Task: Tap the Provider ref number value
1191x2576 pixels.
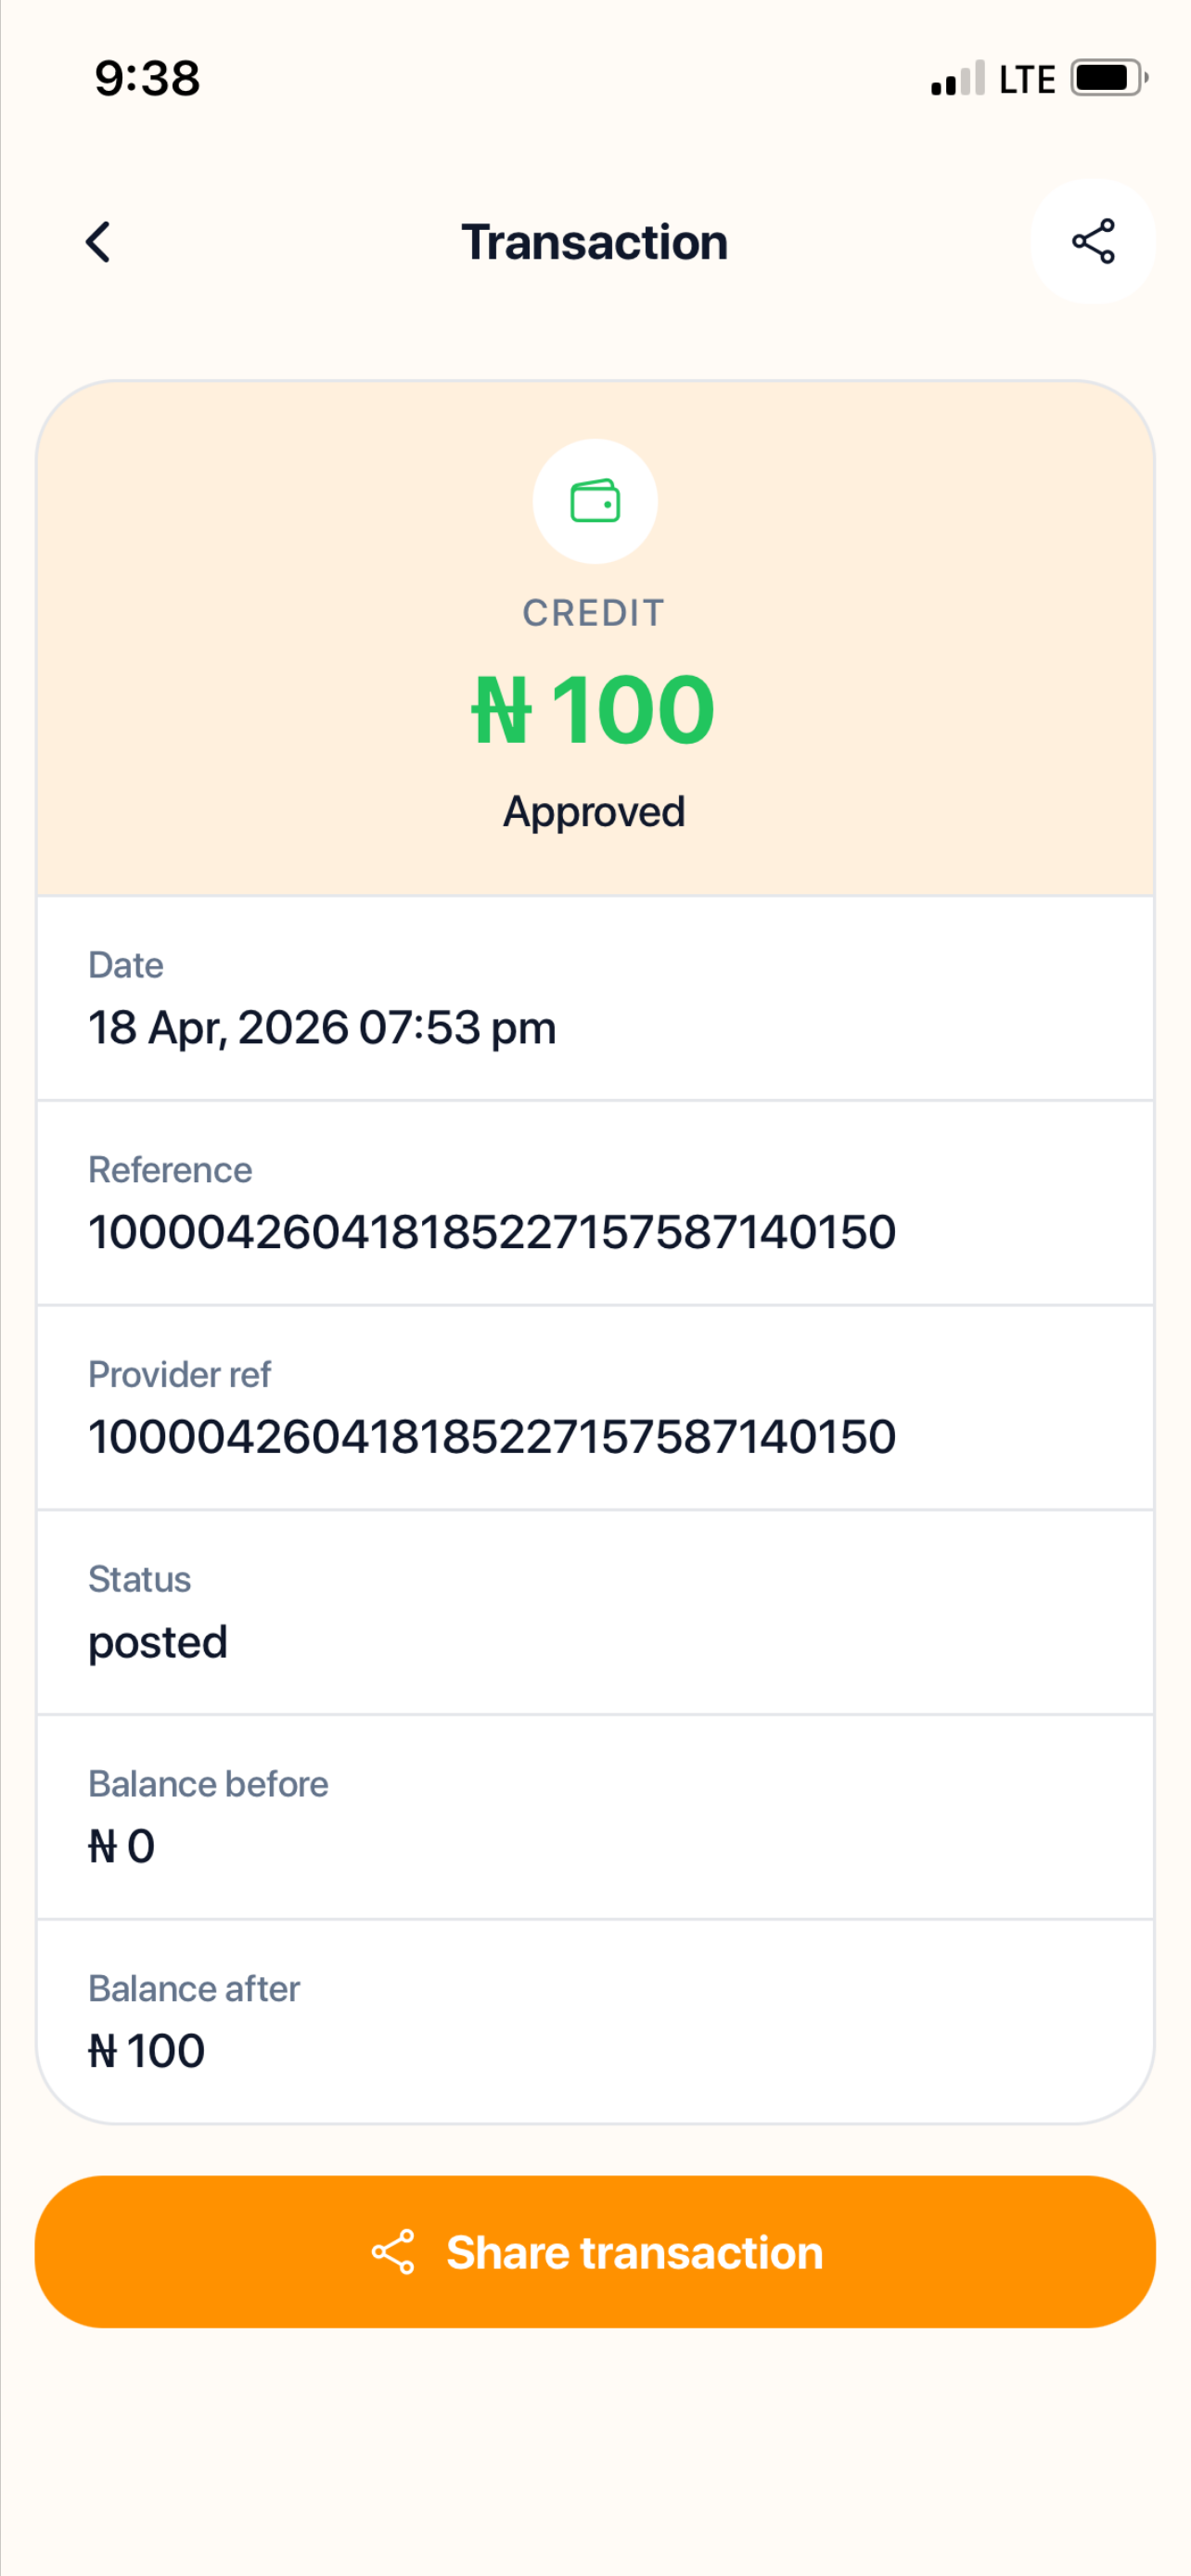Action: coord(492,1437)
